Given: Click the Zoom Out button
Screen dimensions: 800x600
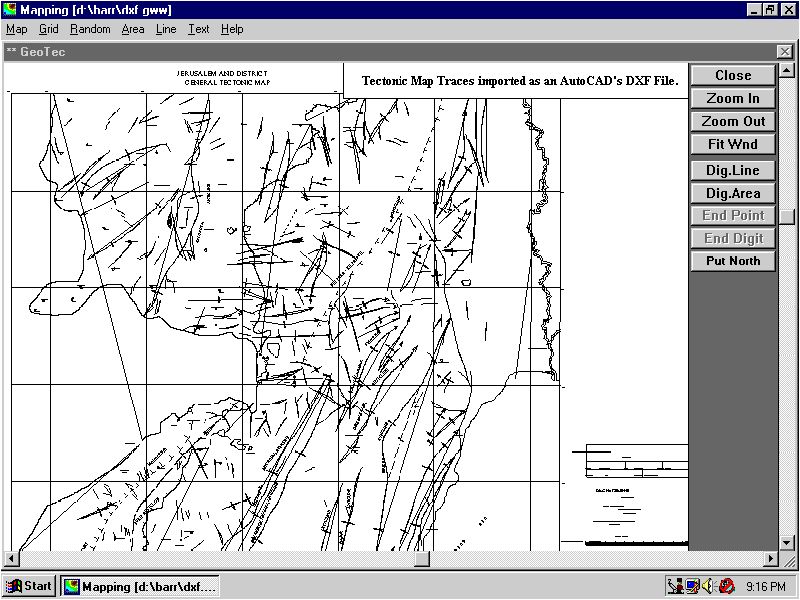Looking at the screenshot, I should [x=733, y=121].
